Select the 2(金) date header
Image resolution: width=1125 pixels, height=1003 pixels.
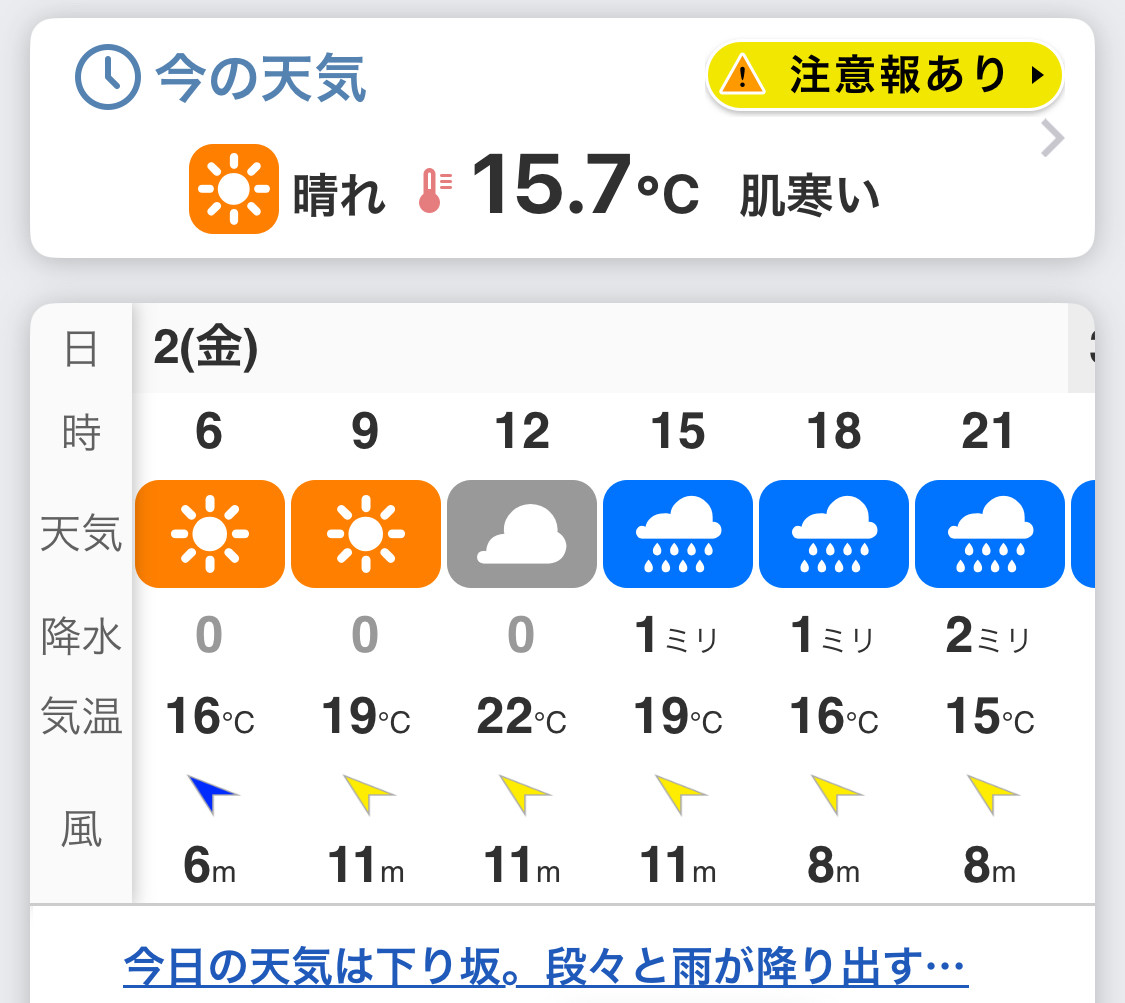click(205, 348)
